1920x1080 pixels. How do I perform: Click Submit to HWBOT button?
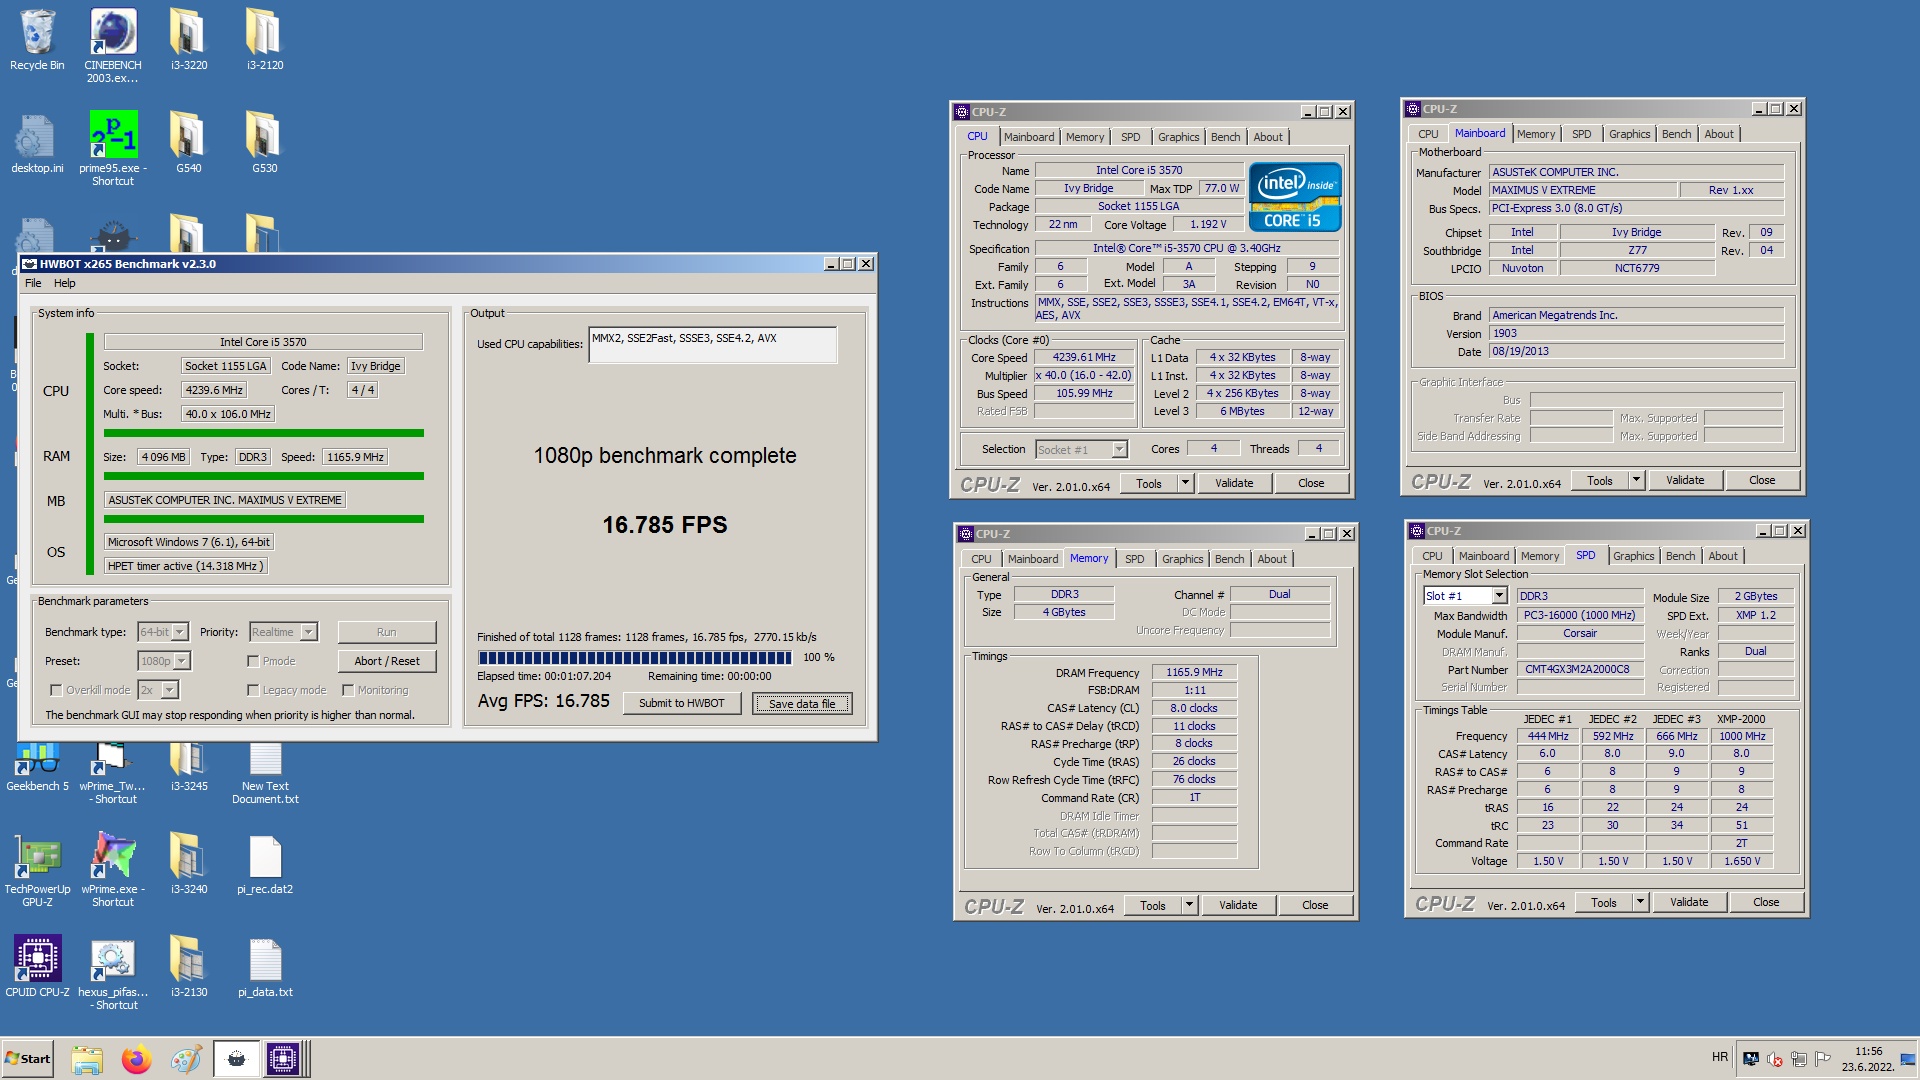coord(681,703)
